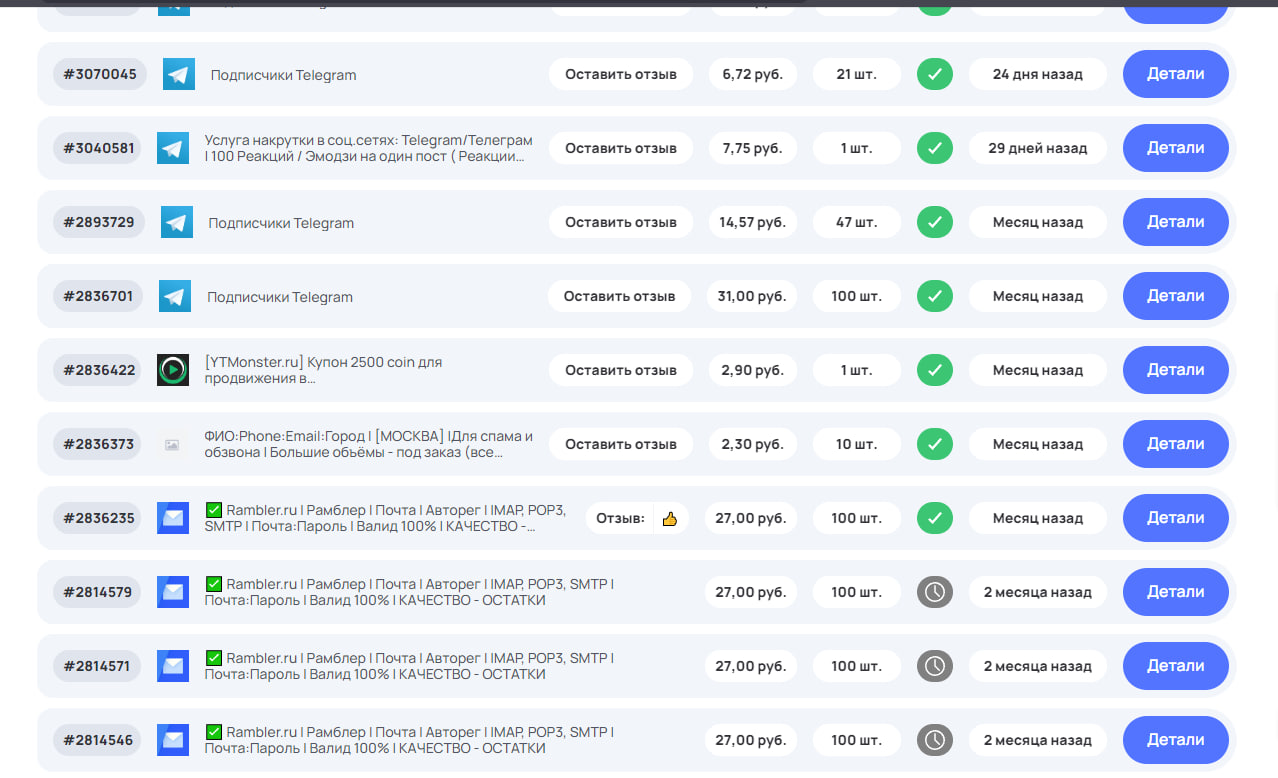
Task: Click mail icon for order #2814546
Action: tap(173, 740)
